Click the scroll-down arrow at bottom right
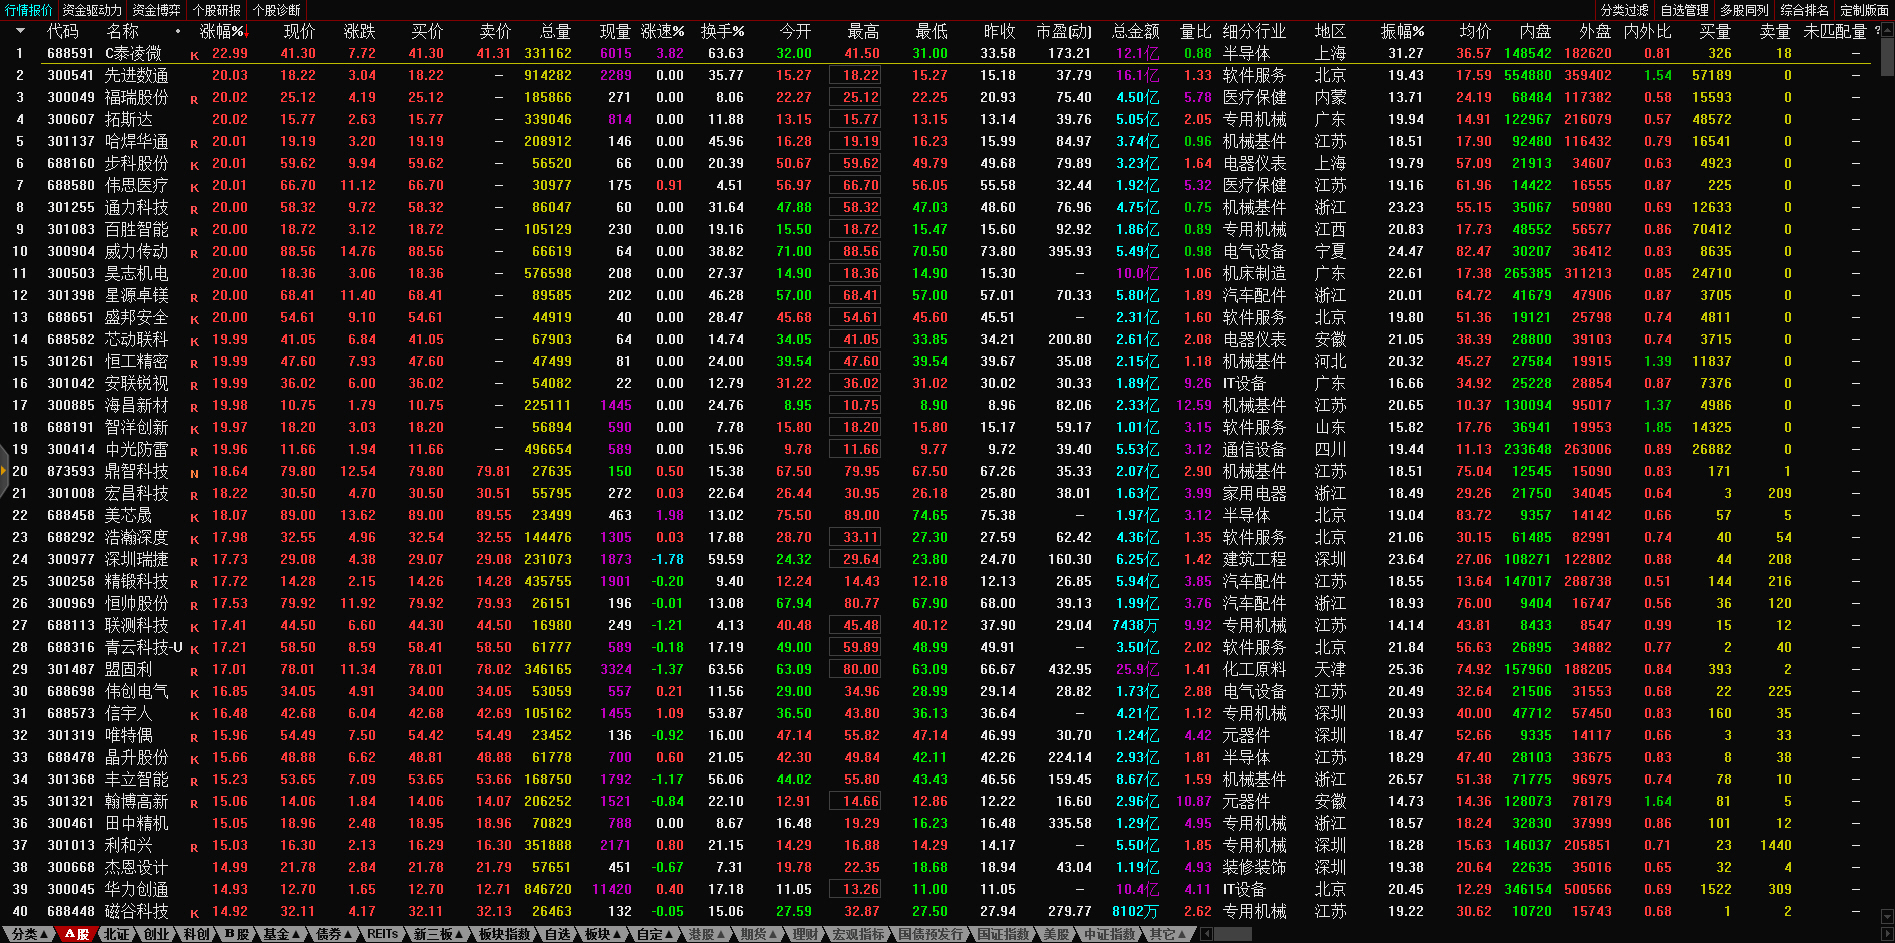The width and height of the screenshot is (1895, 943). (1887, 916)
